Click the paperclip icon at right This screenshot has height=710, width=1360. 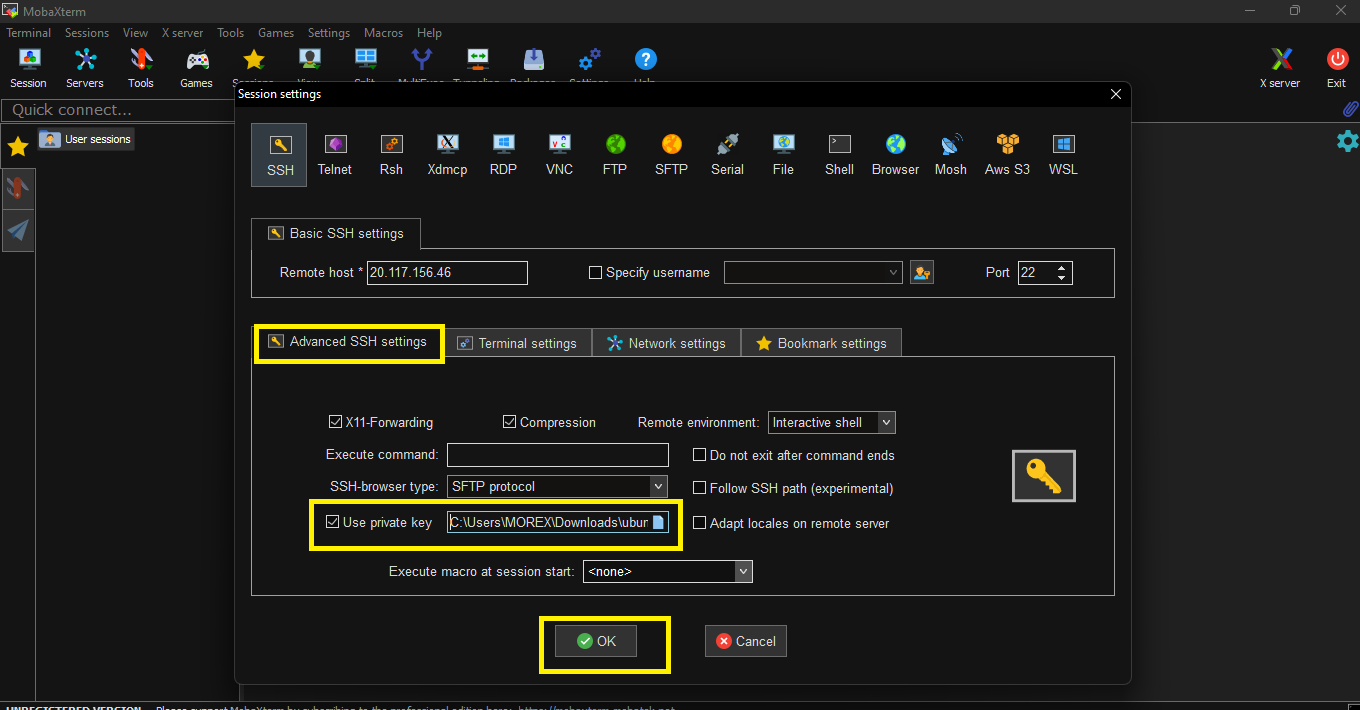click(x=1349, y=109)
